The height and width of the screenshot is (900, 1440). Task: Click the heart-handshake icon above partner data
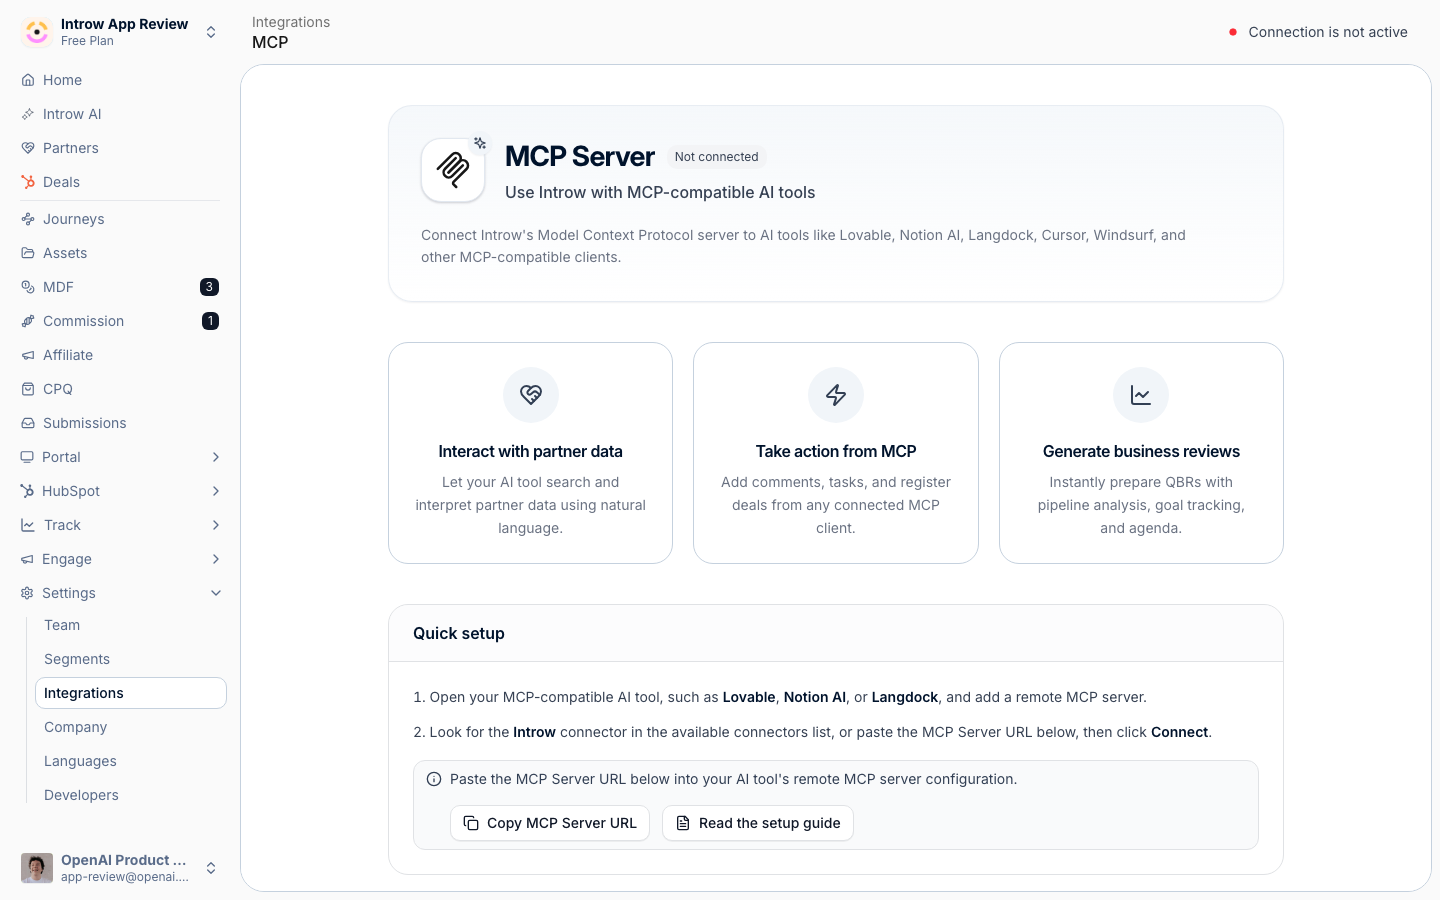tap(531, 395)
